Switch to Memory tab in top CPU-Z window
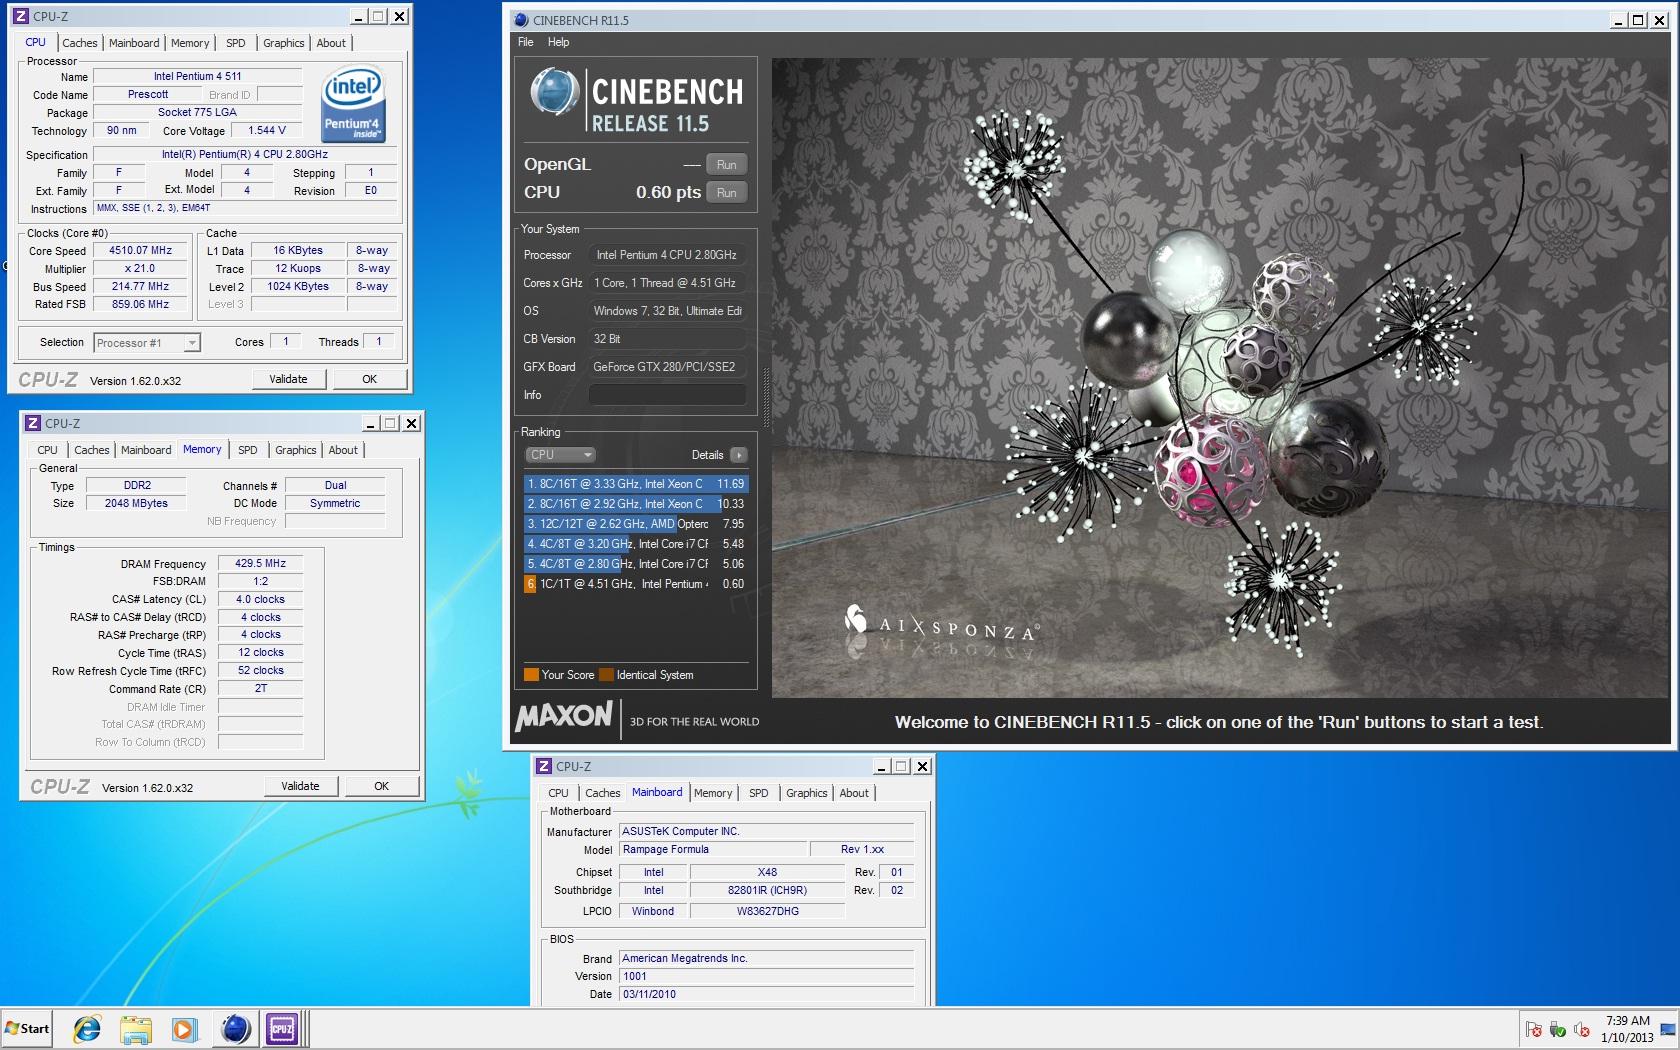Image resolution: width=1680 pixels, height=1050 pixels. (190, 43)
